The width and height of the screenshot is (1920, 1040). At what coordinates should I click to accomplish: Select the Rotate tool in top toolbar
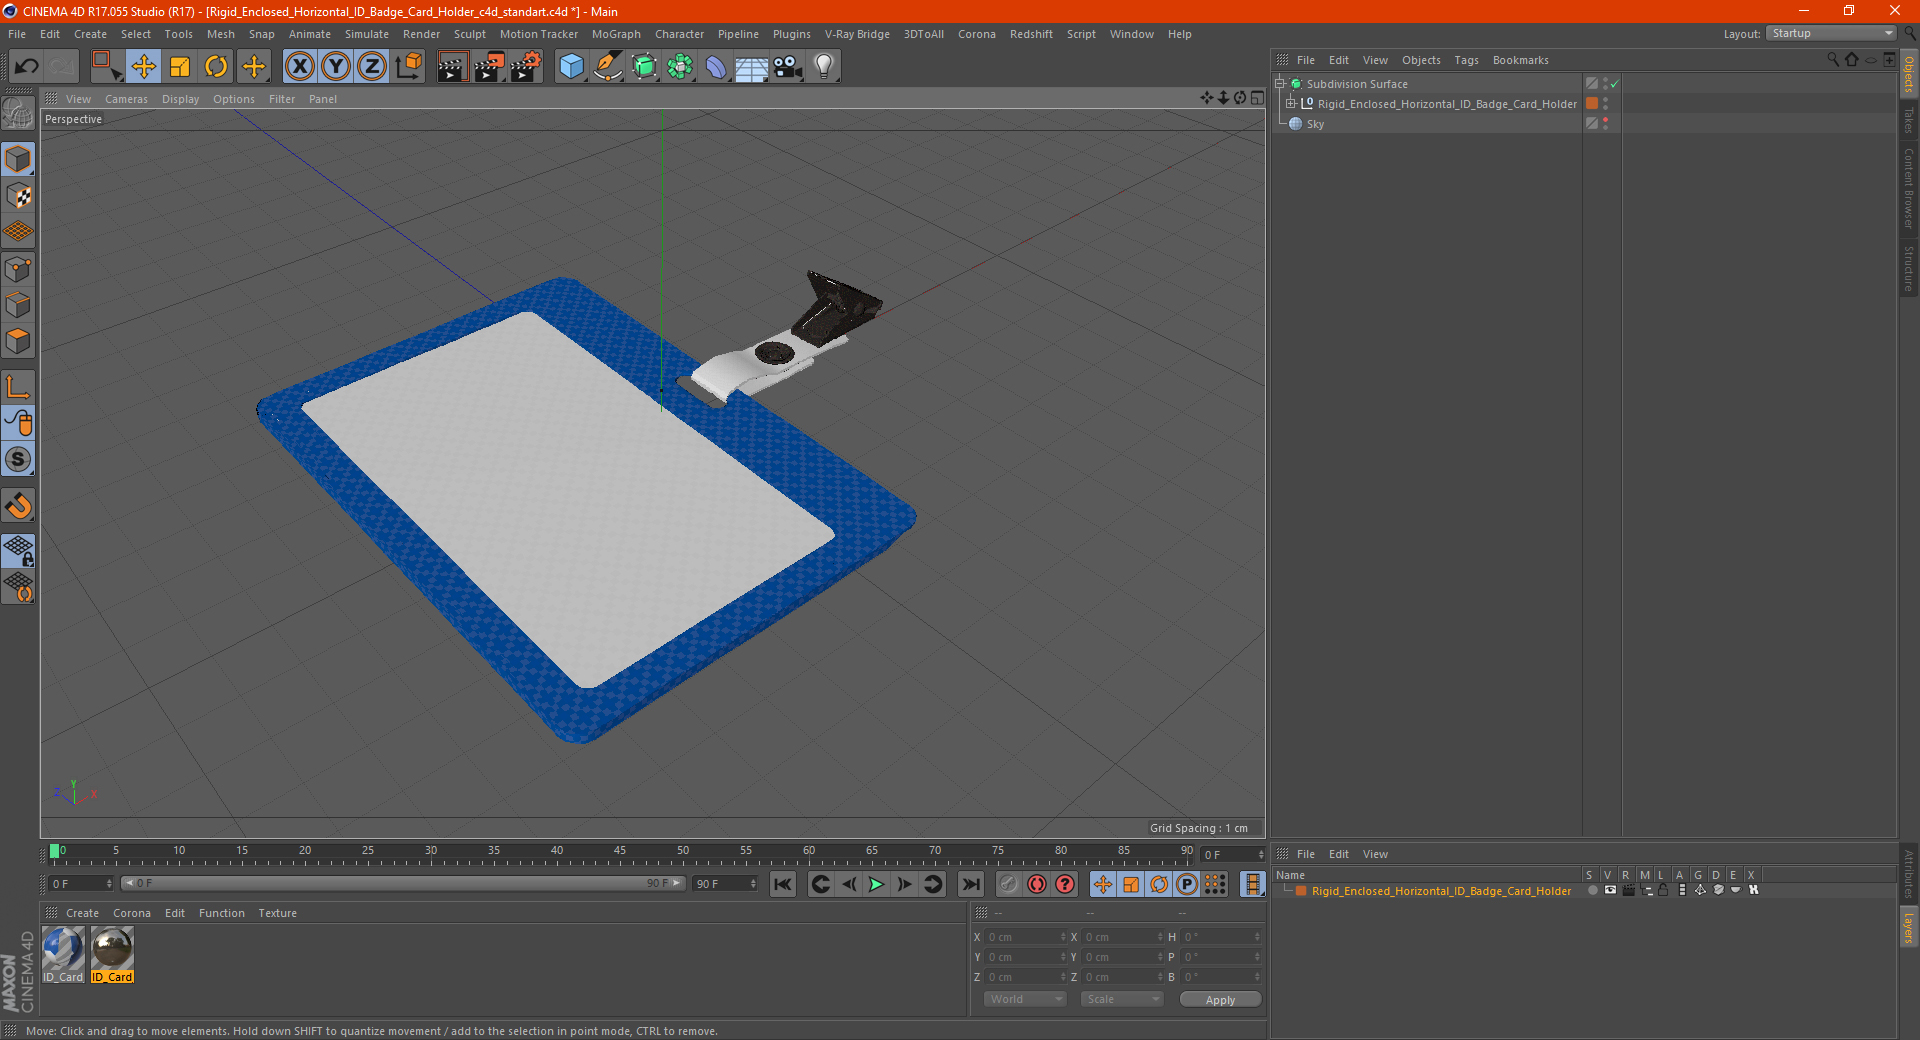tap(216, 67)
